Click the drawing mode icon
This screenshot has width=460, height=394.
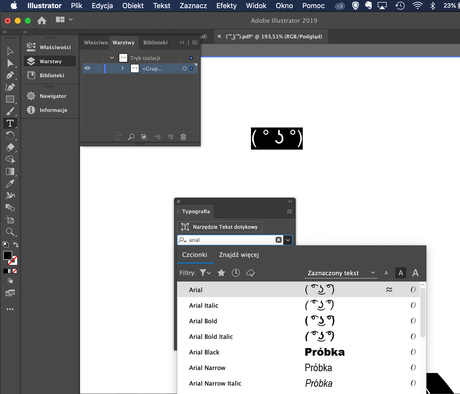click(x=10, y=281)
